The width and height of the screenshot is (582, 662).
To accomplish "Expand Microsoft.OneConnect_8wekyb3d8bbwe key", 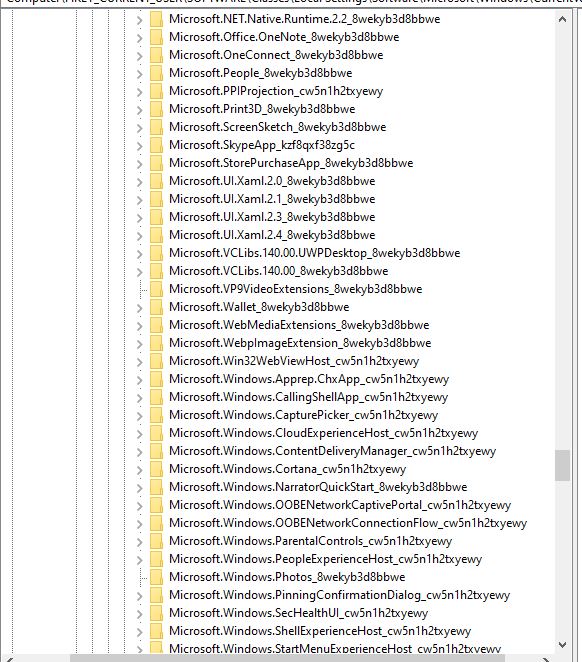I will click(140, 55).
